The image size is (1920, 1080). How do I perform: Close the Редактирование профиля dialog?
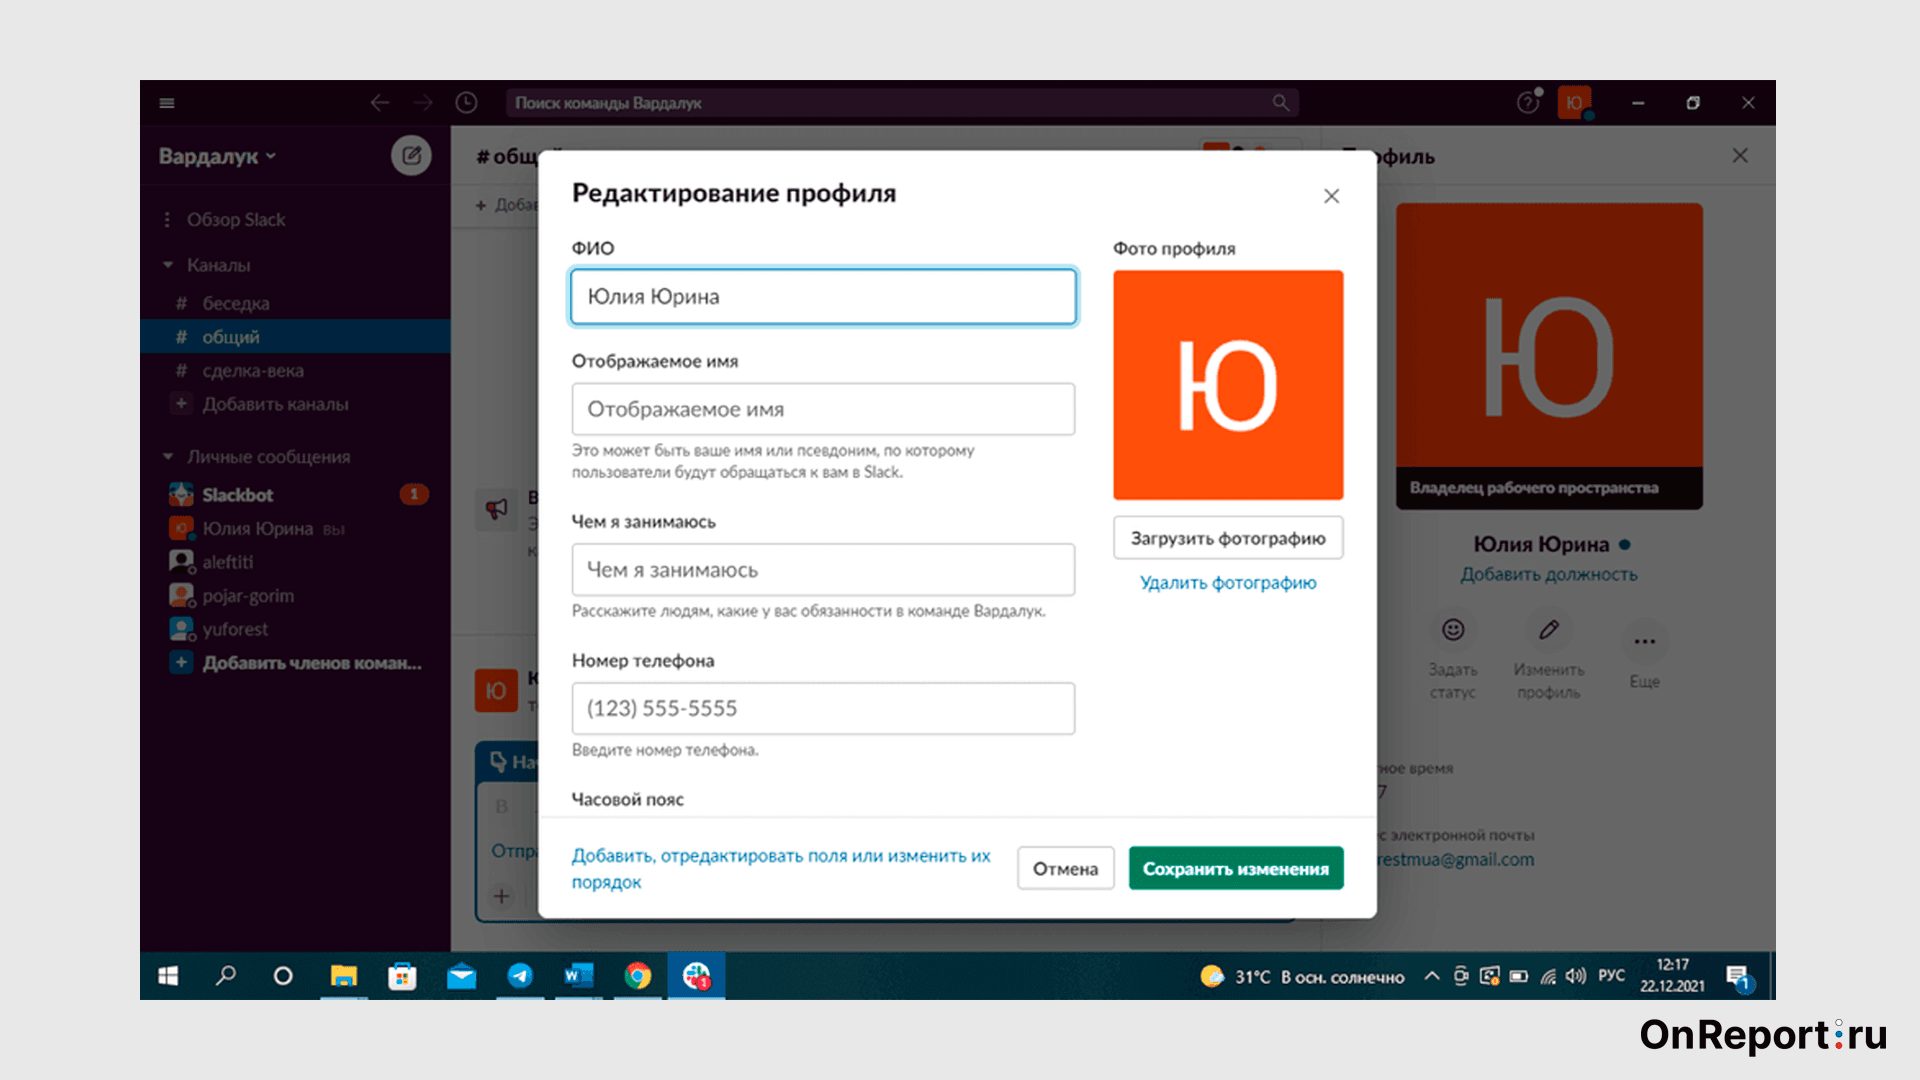1331,196
